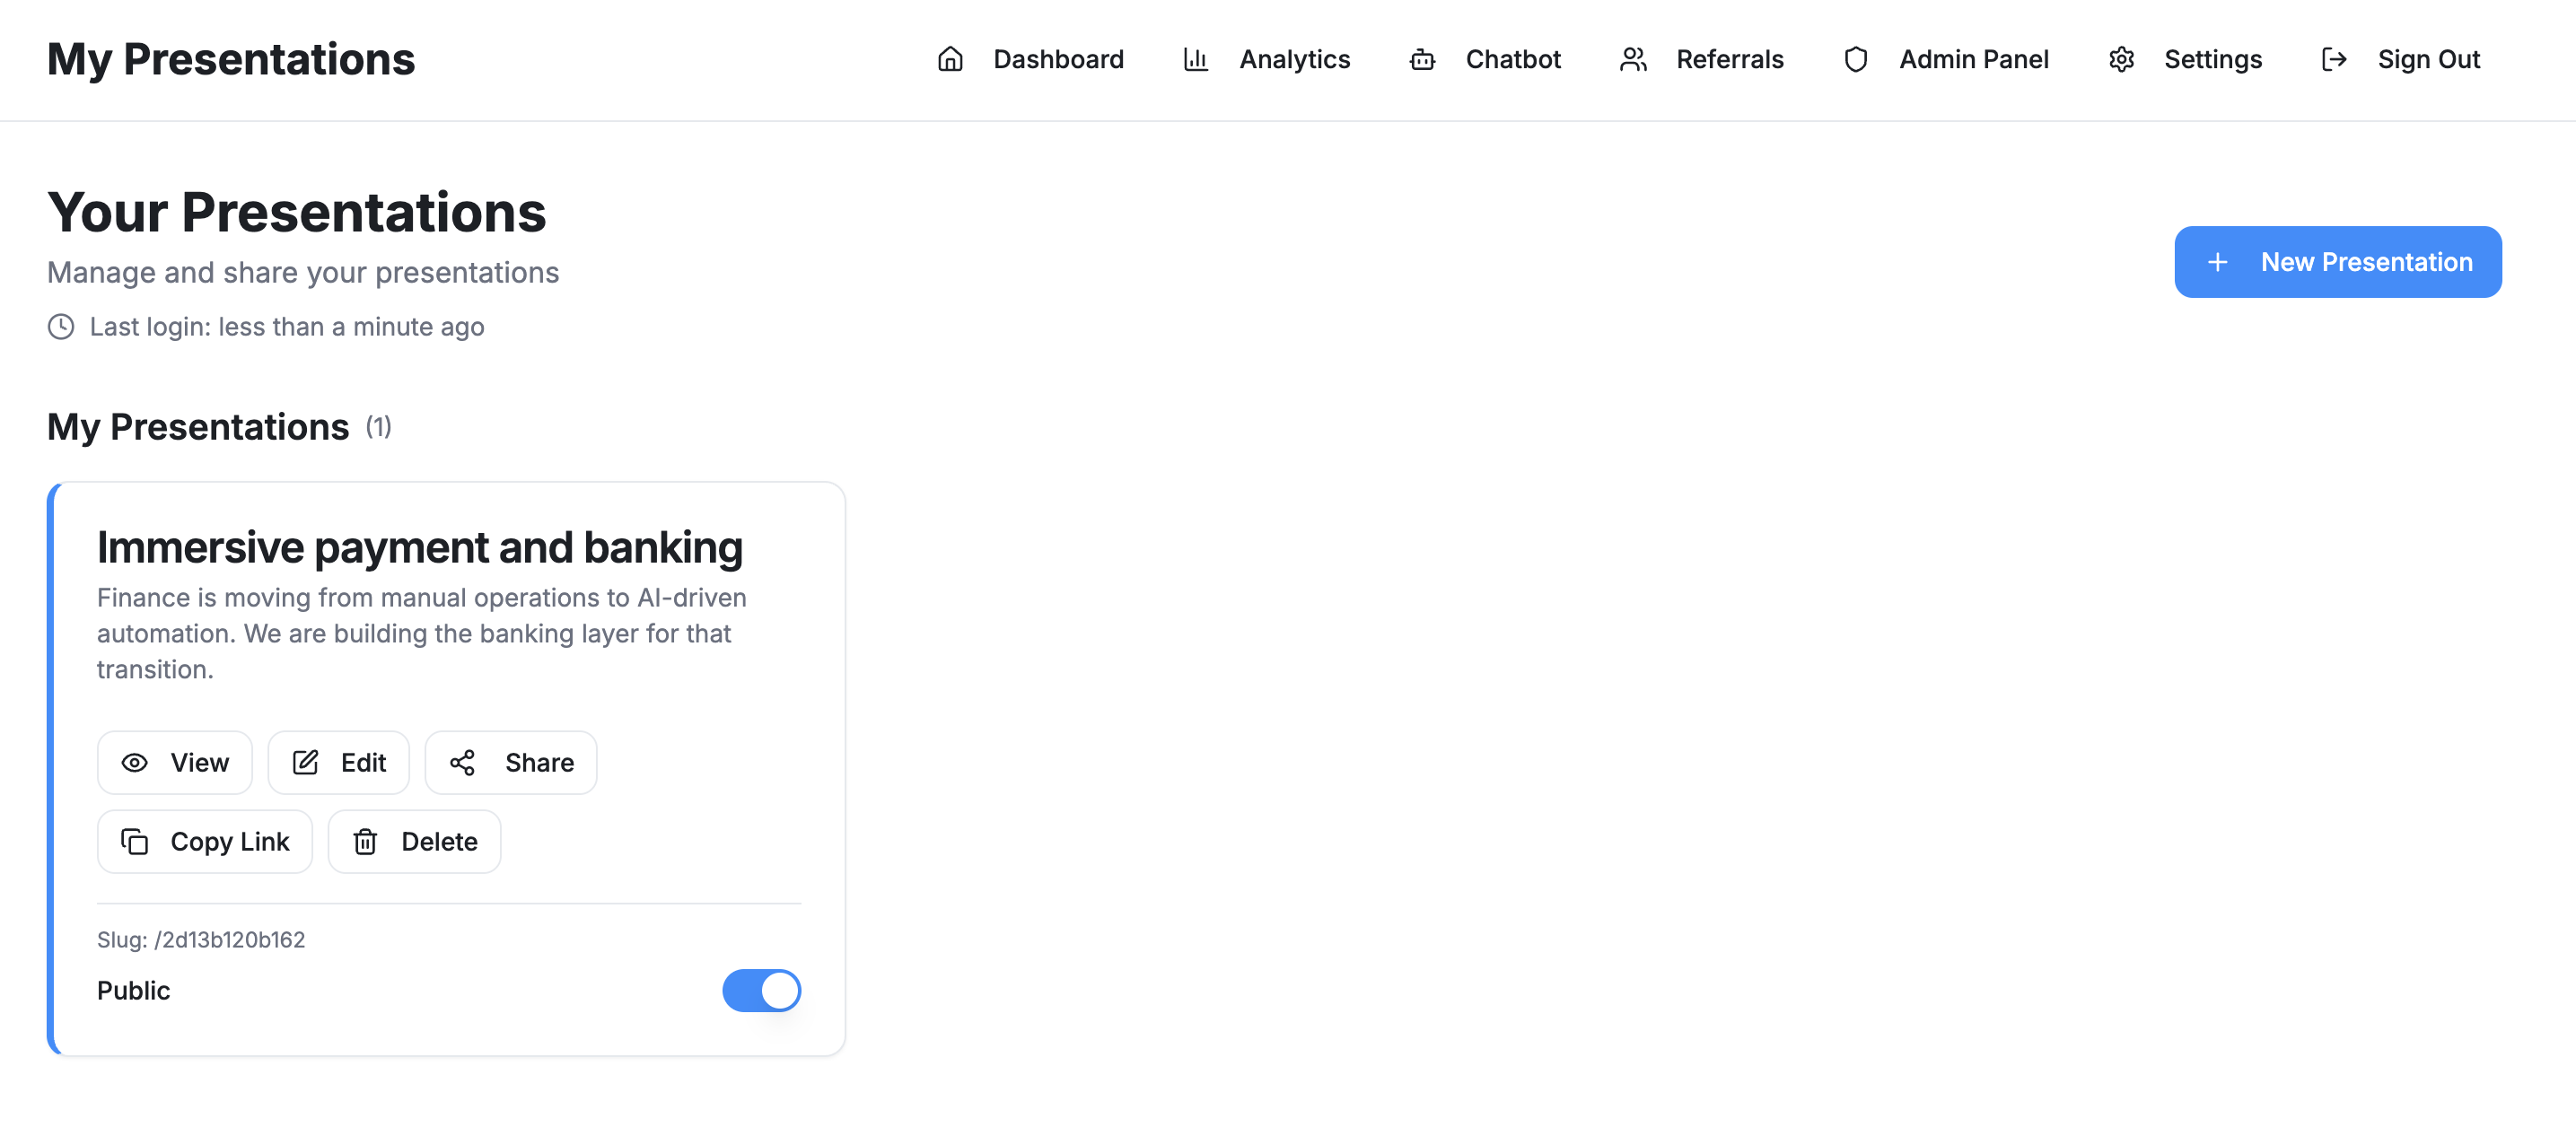Open Chatbot from the navigation bar

click(1512, 60)
